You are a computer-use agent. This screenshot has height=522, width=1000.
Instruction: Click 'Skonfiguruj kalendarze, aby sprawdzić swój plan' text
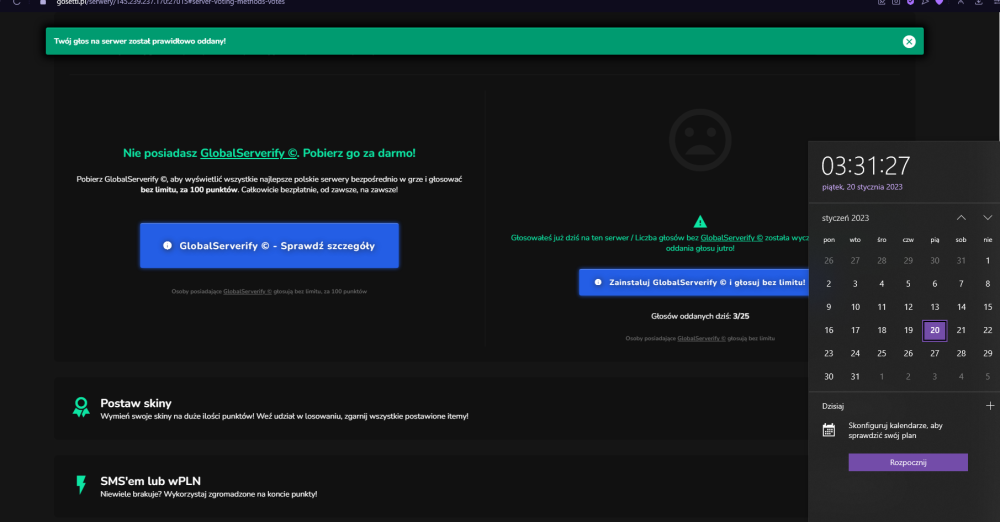[x=895, y=430]
